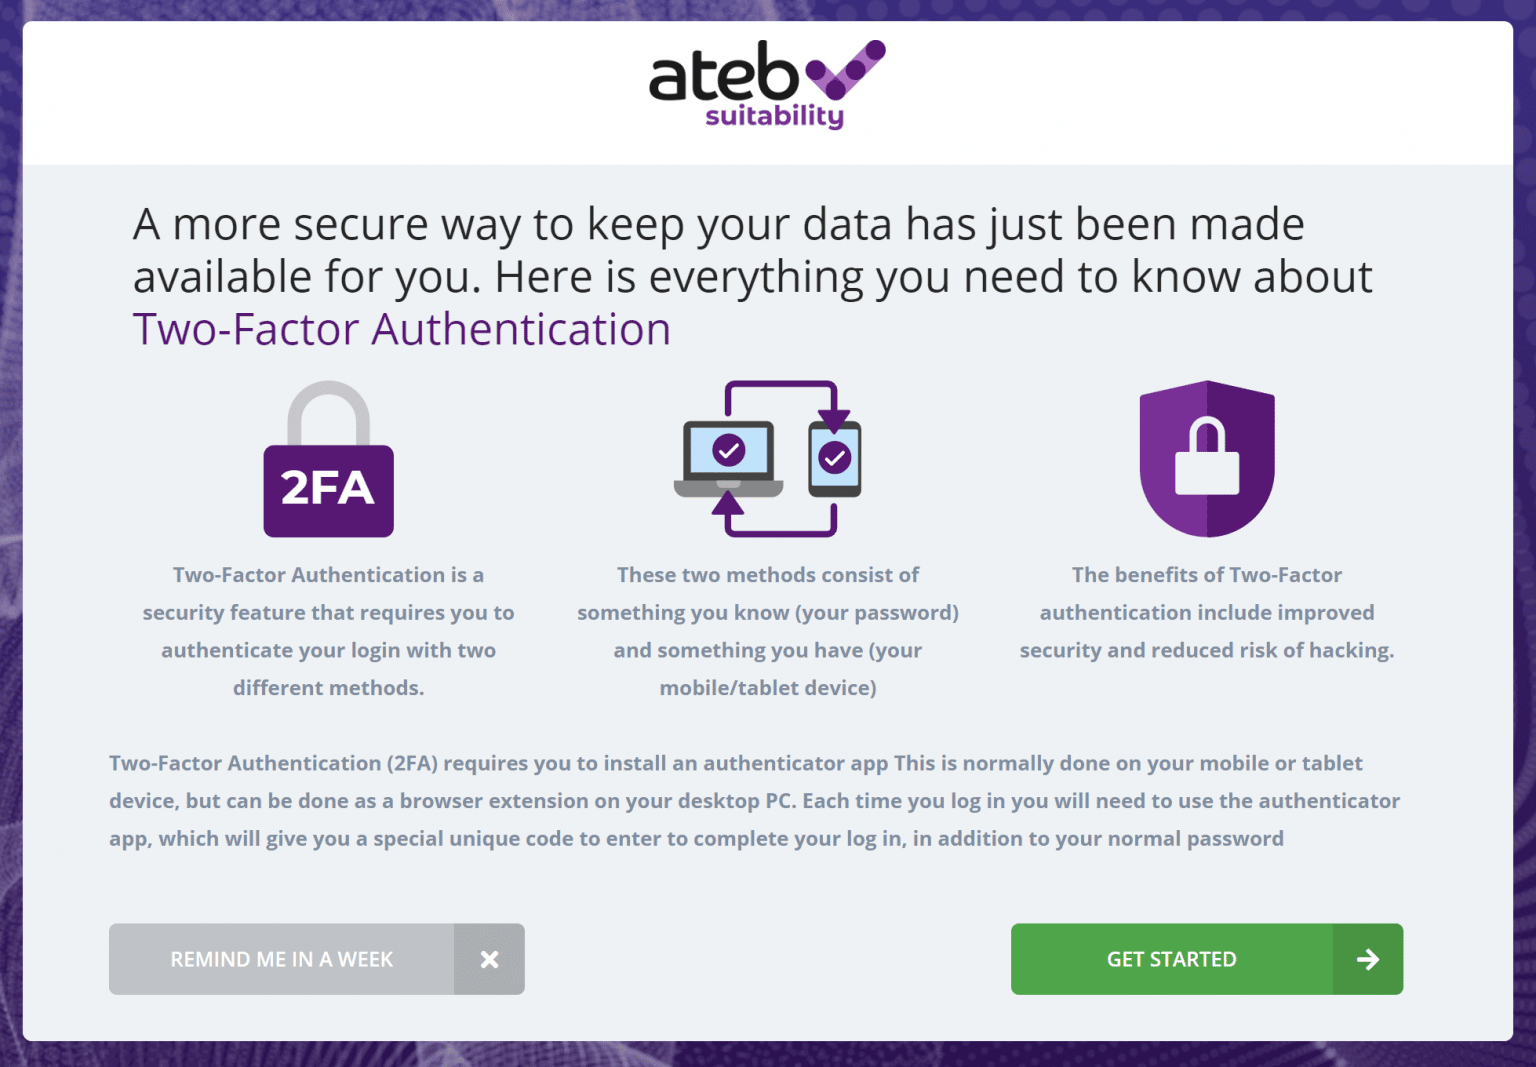1536x1067 pixels.
Task: Click the authenticator app instructions paragraph
Action: [x=754, y=800]
